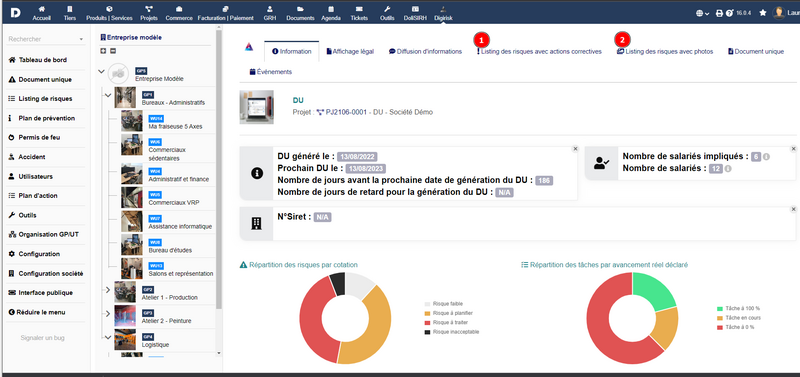
Task: Close the N°Siret info box
Action: pyautogui.click(x=793, y=209)
